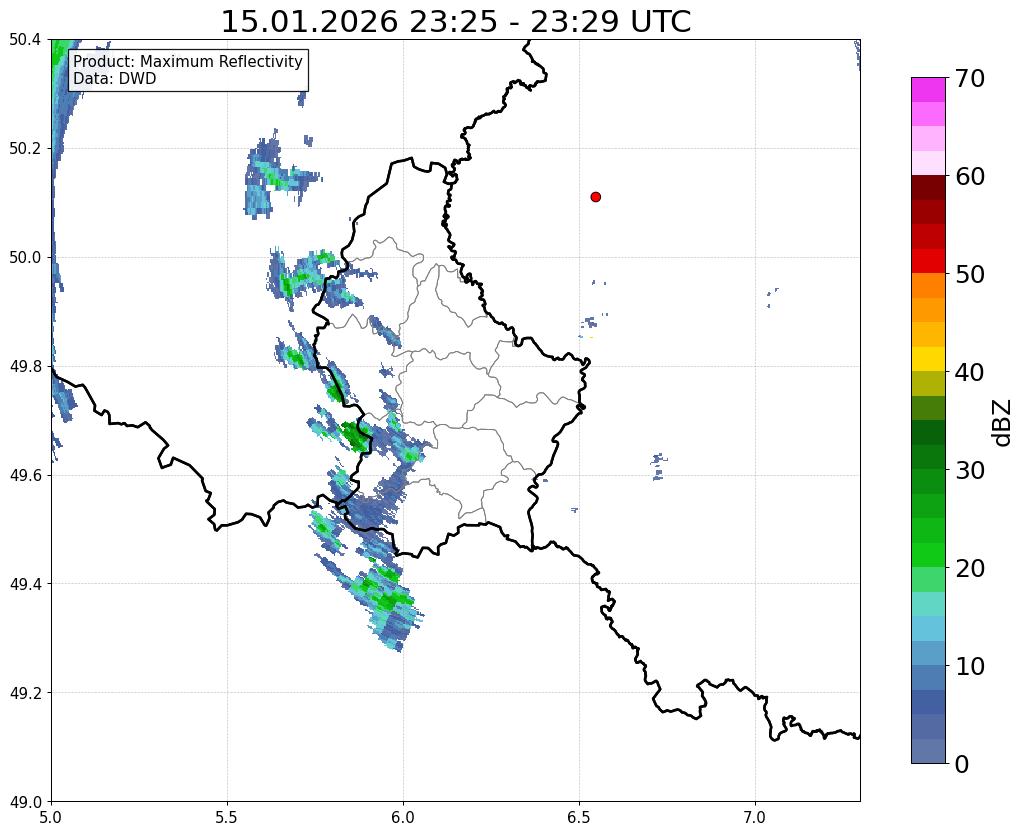Click the latitude axis label '49.0'
This screenshot has height=834, width=1023.
[x=25, y=802]
